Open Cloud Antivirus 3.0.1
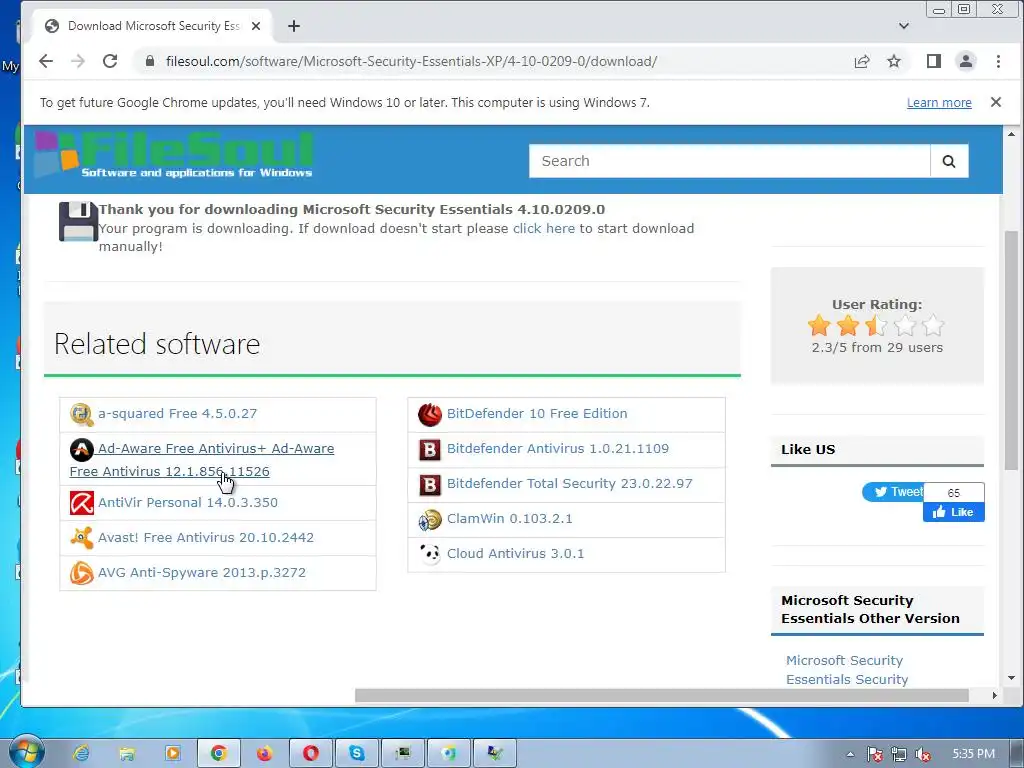 click(x=515, y=554)
